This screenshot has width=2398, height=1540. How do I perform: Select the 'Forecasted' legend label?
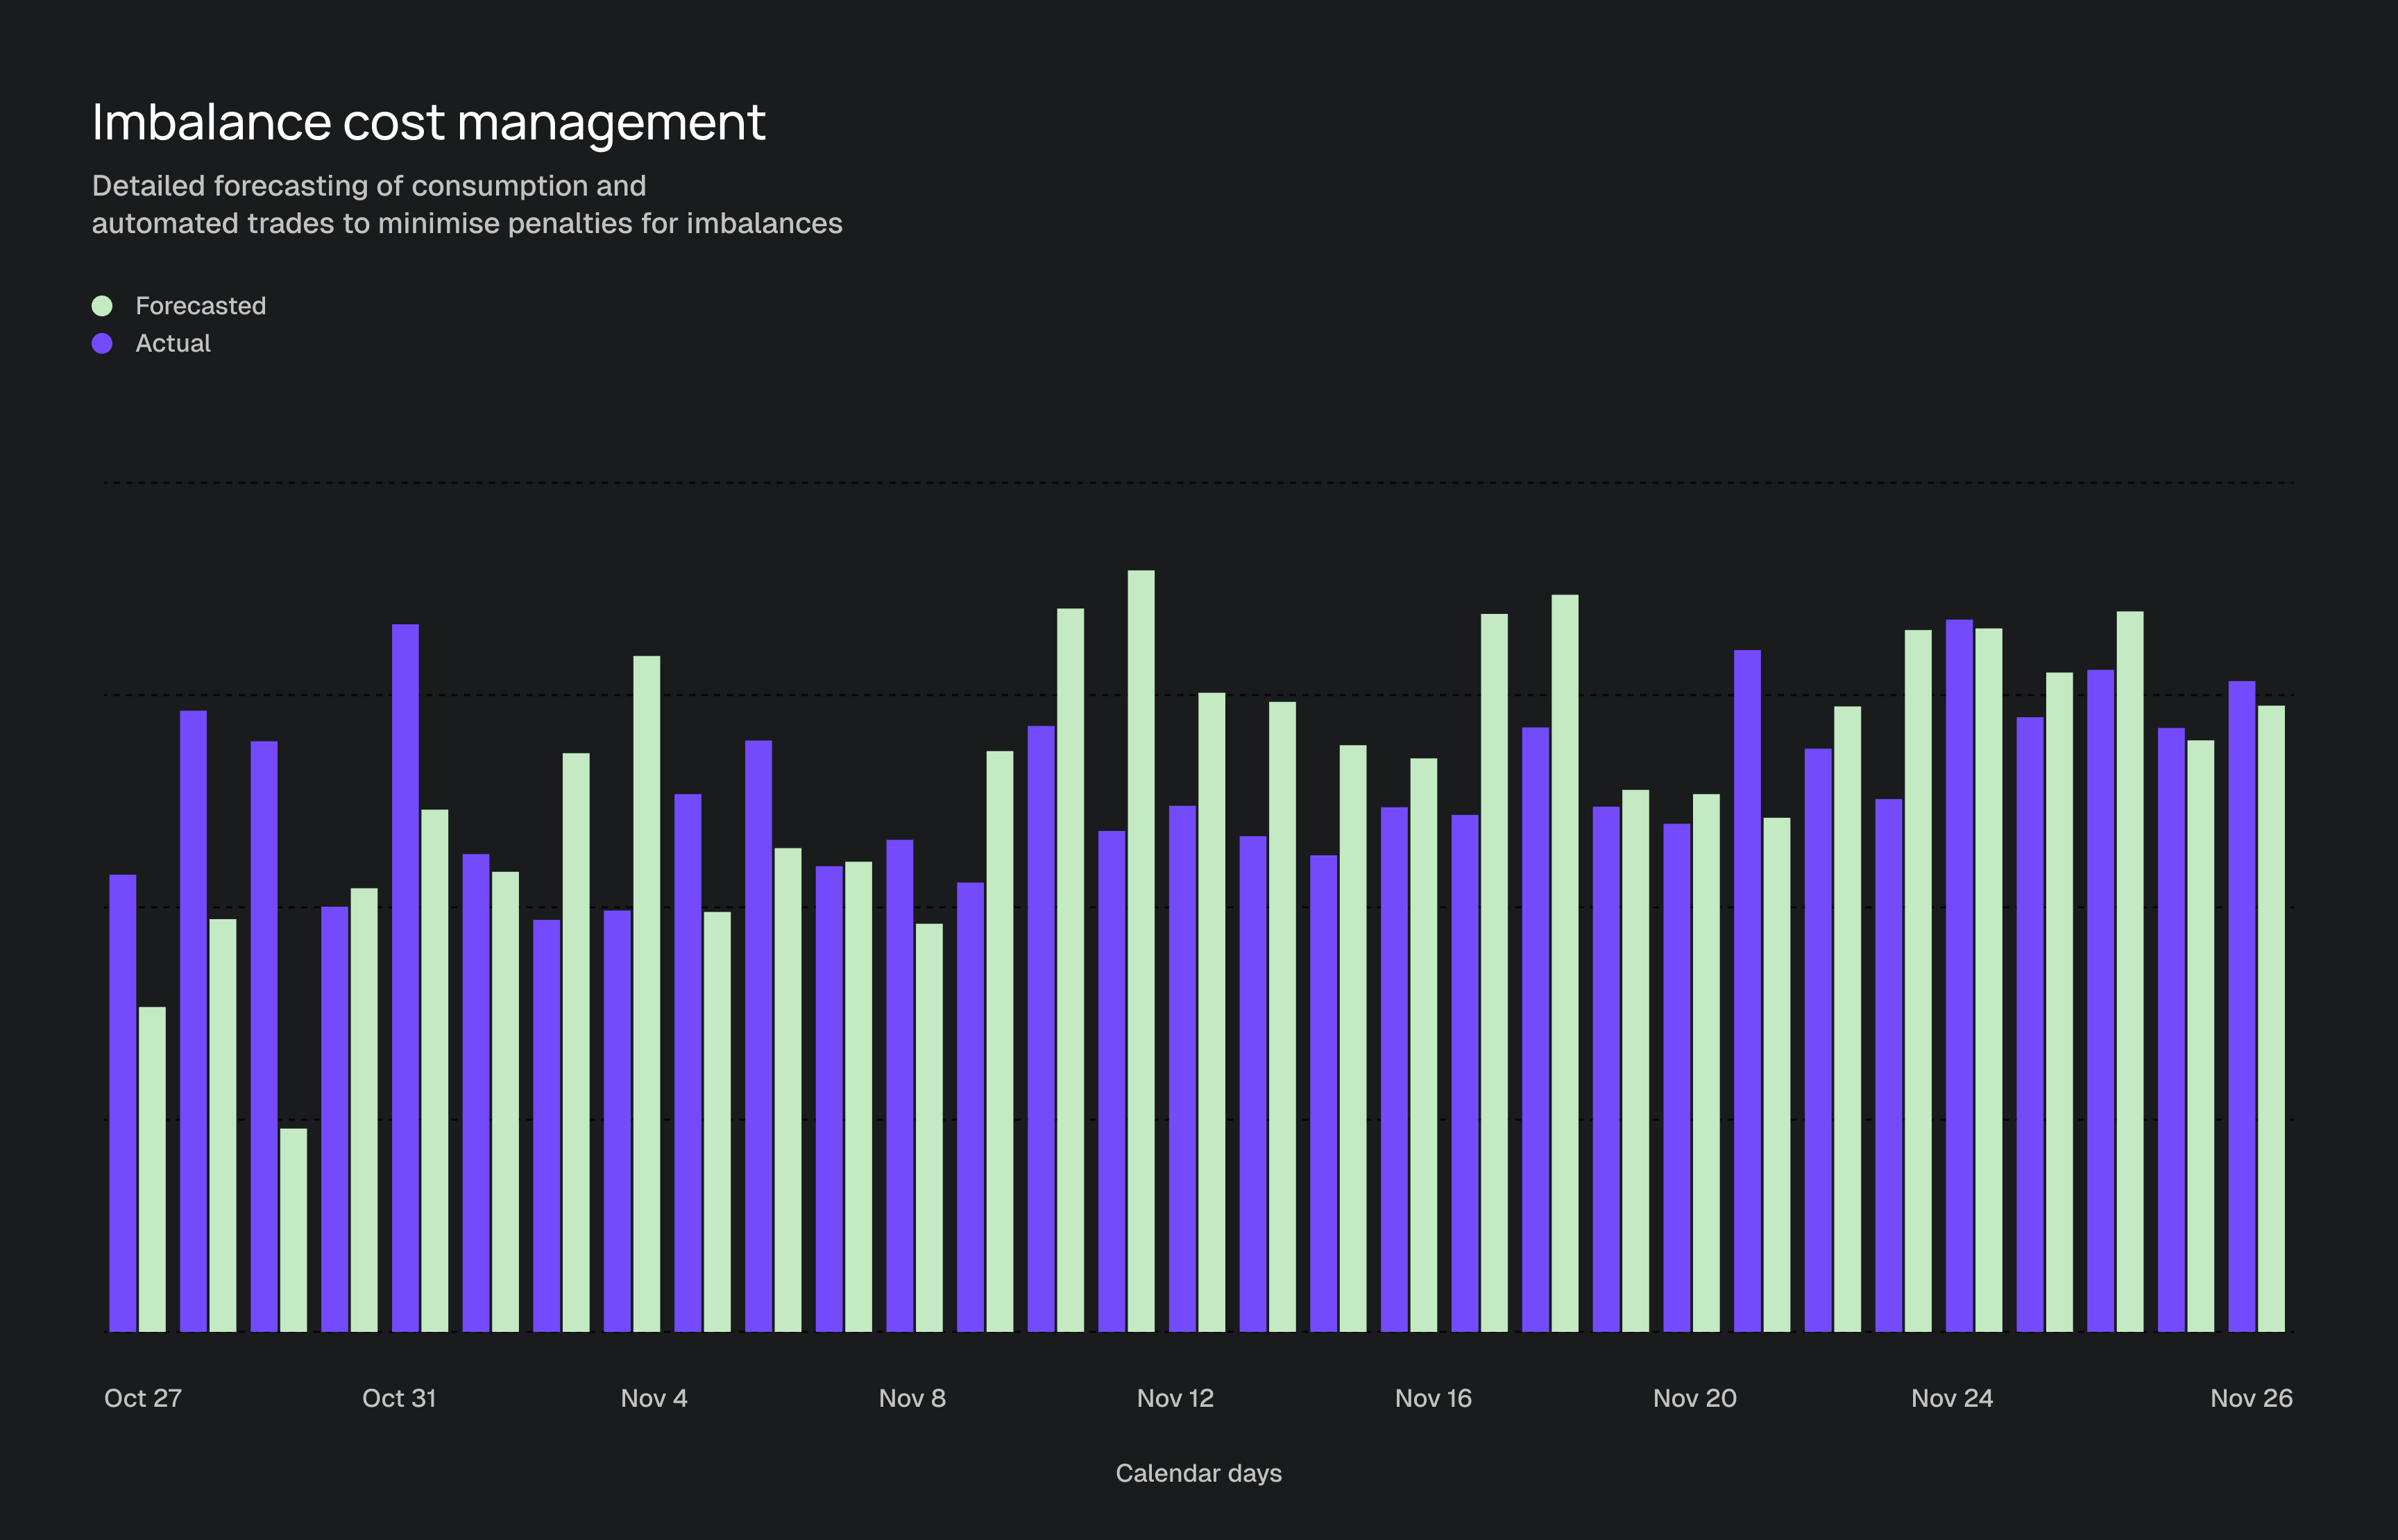[201, 306]
